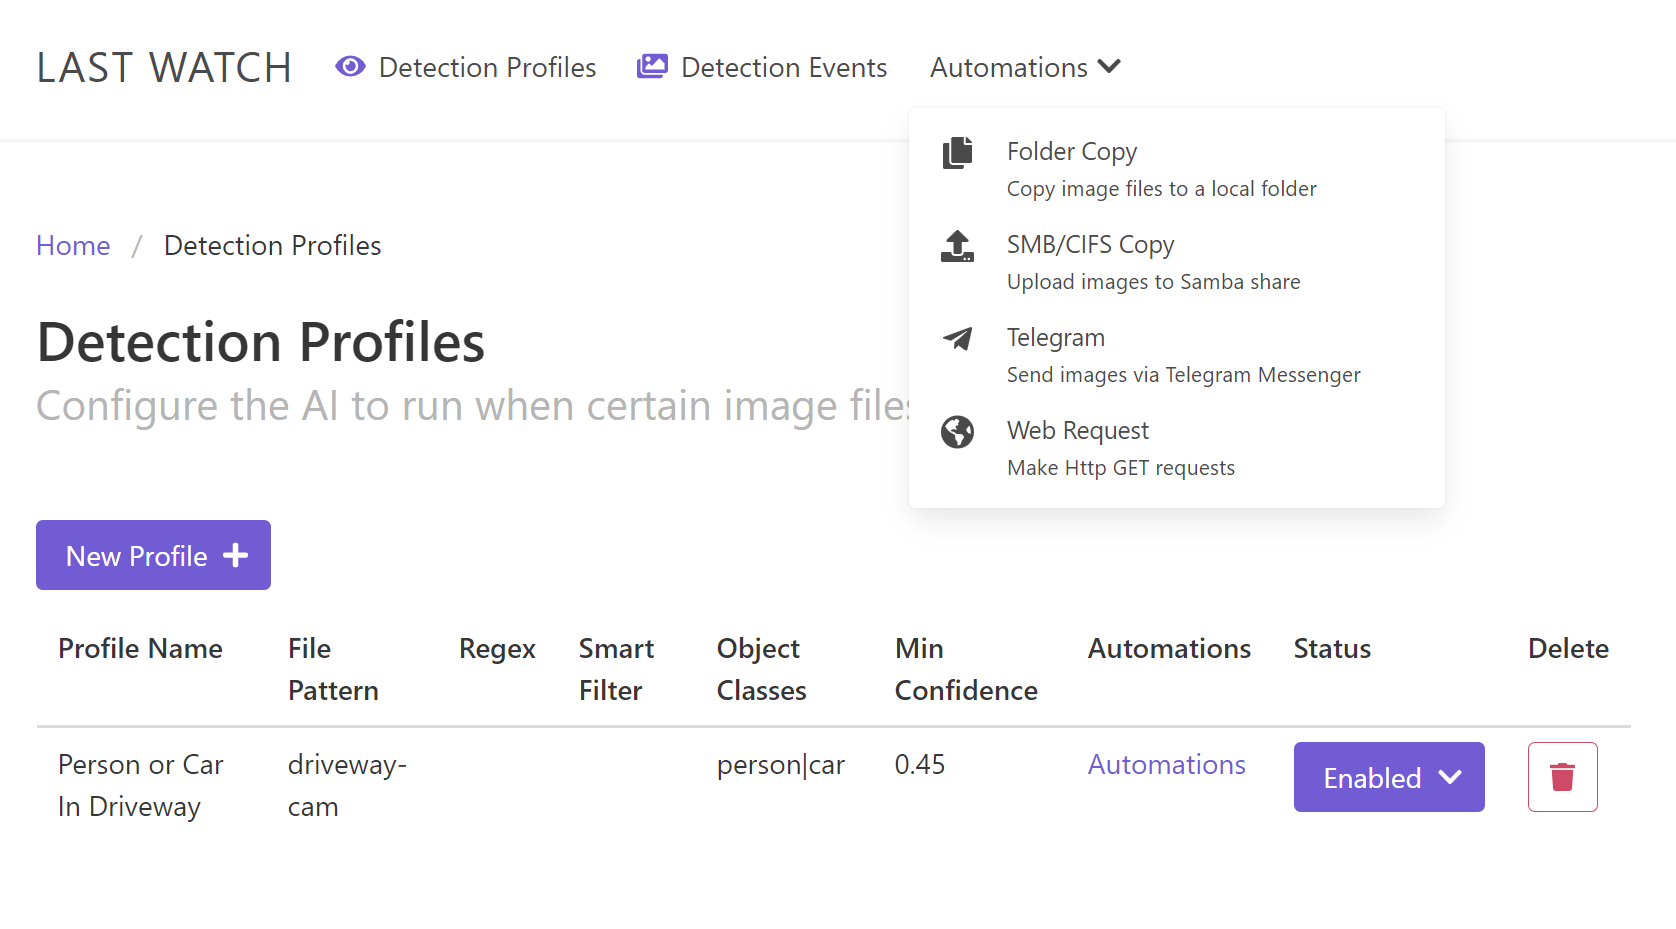Click the SMB/CIFS upload icon
The height and width of the screenshot is (929, 1676).
click(957, 246)
